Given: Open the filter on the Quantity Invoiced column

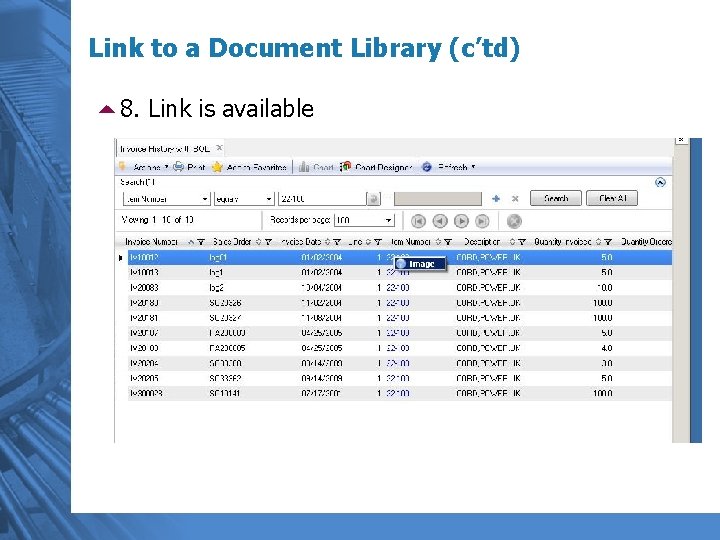Looking at the screenshot, I should point(608,242).
